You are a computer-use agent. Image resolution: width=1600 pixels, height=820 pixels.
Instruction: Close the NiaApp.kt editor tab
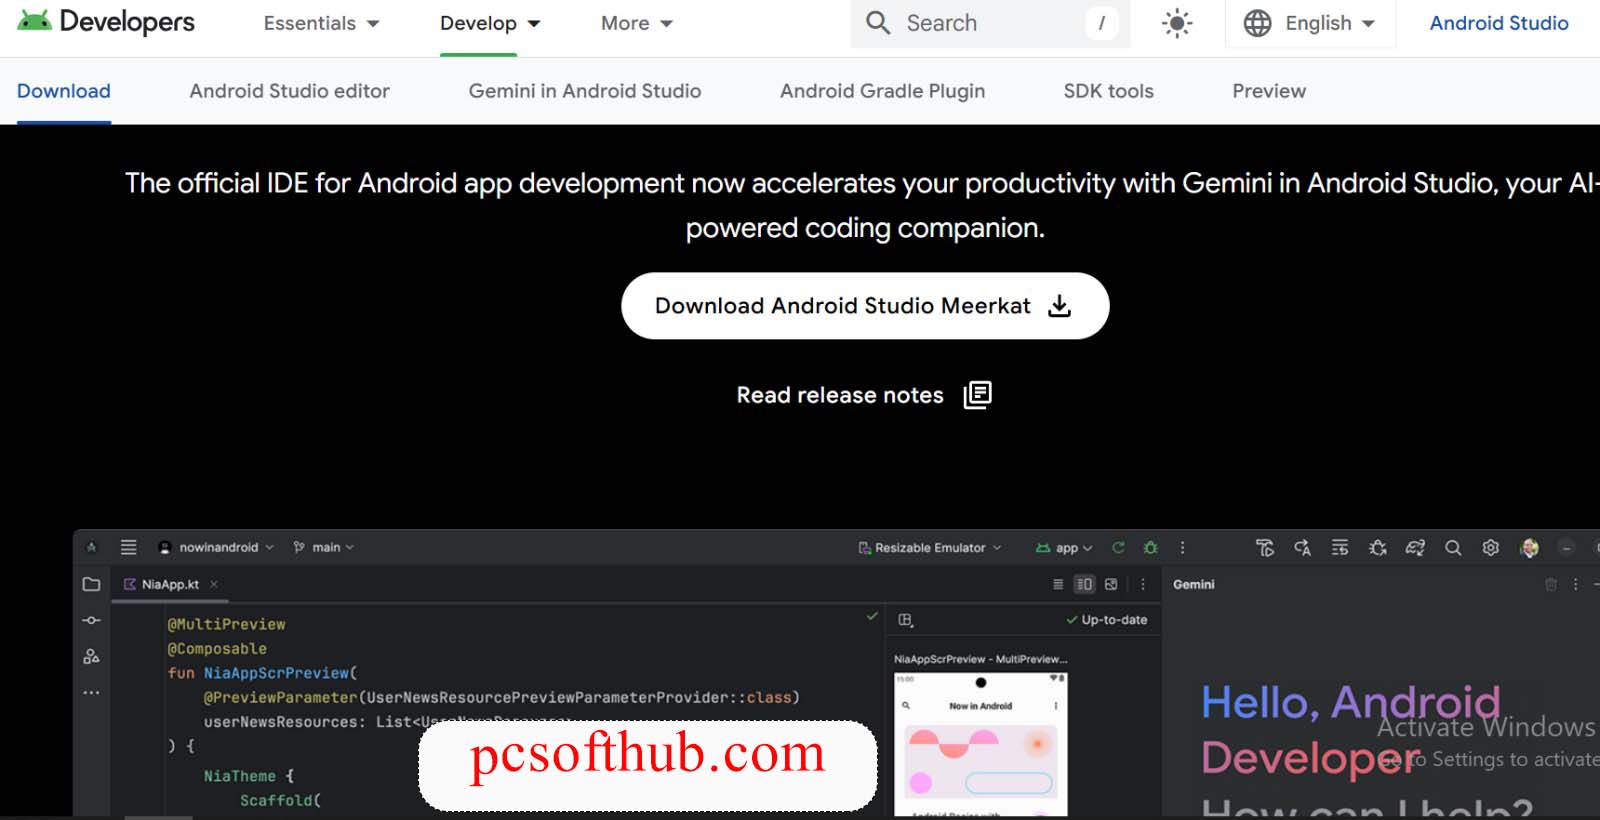click(x=214, y=584)
